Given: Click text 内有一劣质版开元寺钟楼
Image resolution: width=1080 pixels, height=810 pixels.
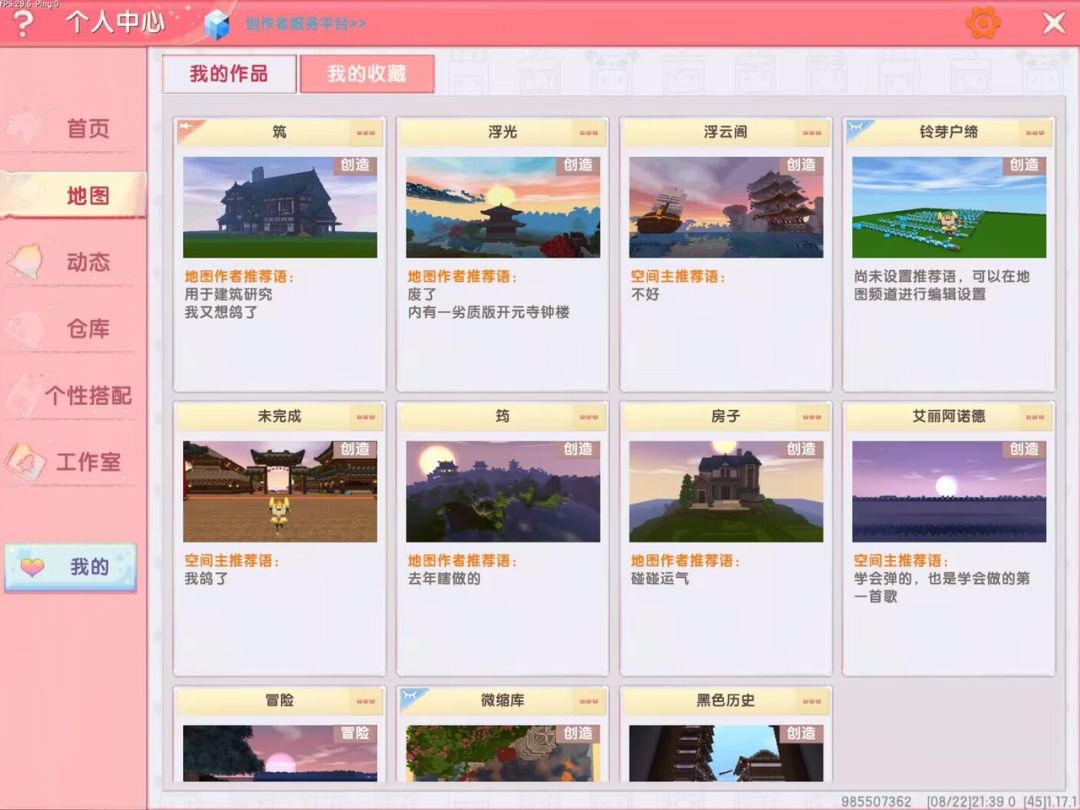Looking at the screenshot, I should (488, 312).
